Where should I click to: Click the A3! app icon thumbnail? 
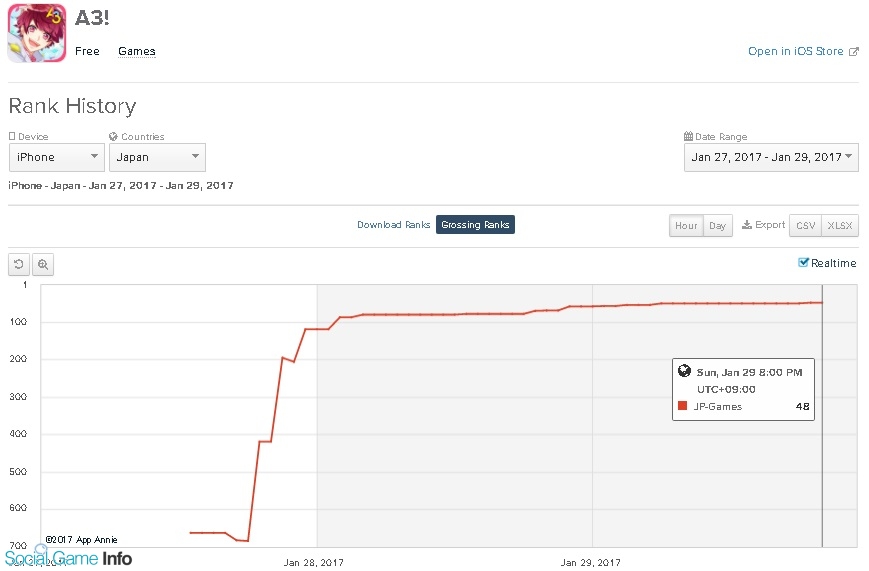pyautogui.click(x=37, y=33)
